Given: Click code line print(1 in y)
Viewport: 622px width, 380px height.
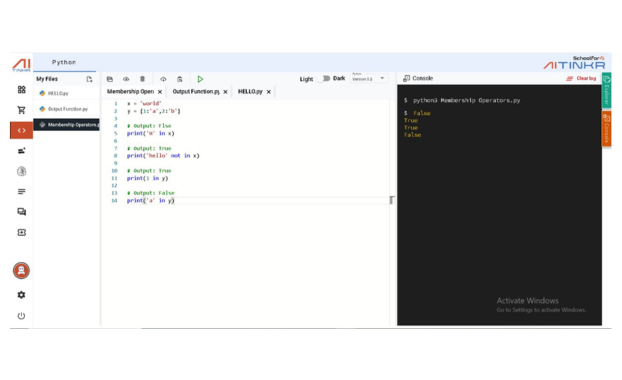Looking at the screenshot, I should click(x=147, y=178).
